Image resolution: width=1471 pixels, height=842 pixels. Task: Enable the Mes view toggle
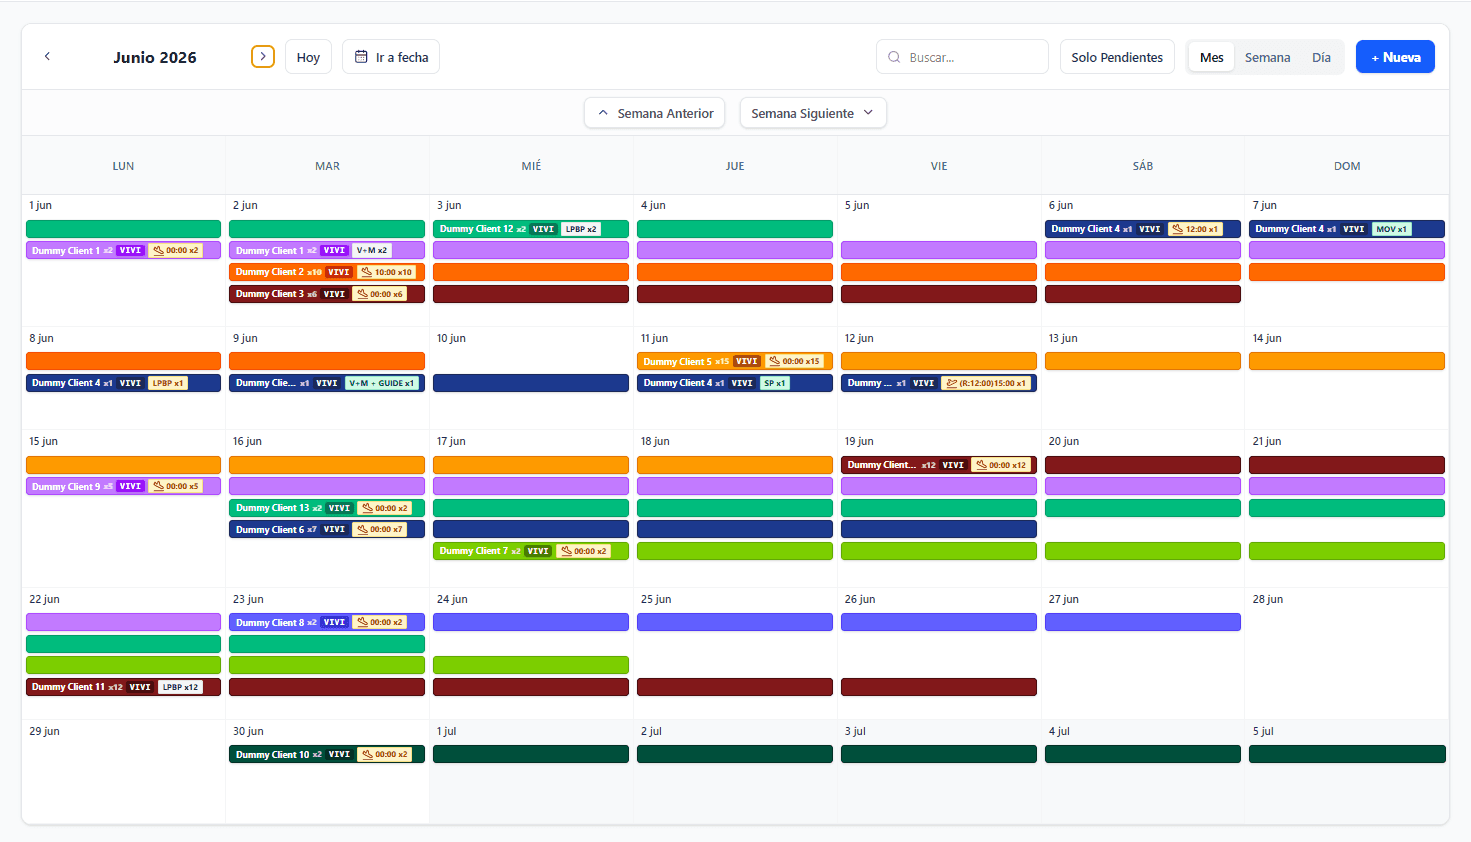click(x=1211, y=57)
